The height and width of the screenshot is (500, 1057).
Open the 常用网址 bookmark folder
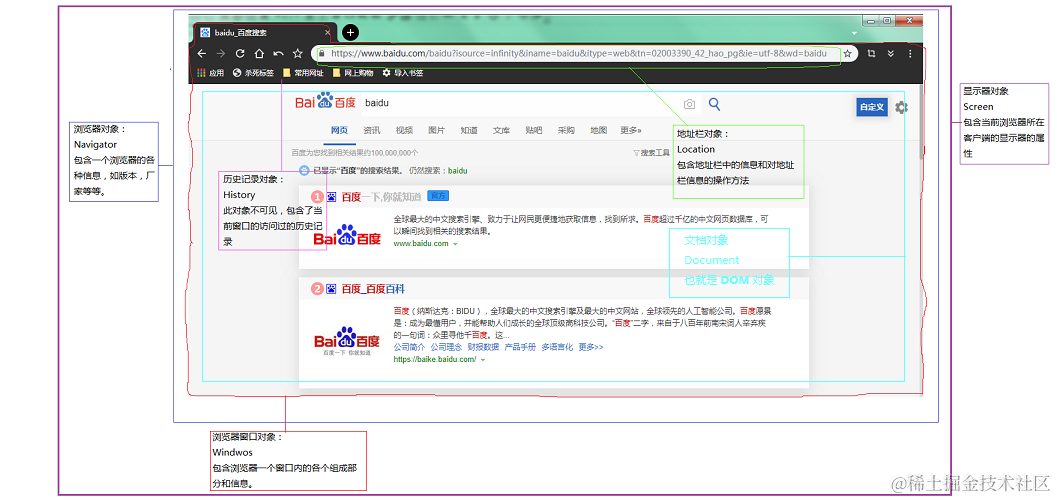(303, 73)
